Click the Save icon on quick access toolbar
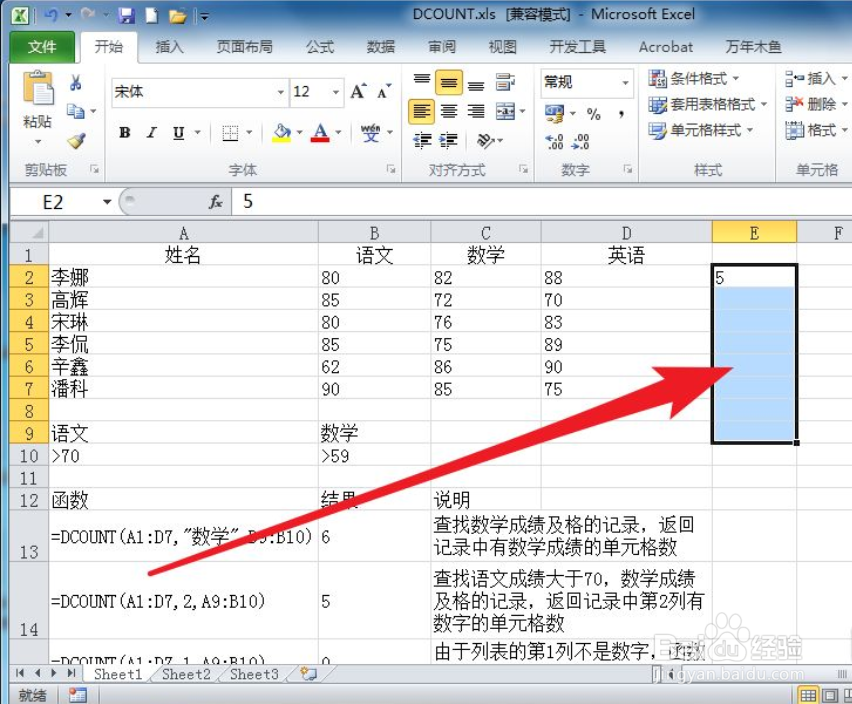Viewport: 852px width, 704px height. point(126,14)
